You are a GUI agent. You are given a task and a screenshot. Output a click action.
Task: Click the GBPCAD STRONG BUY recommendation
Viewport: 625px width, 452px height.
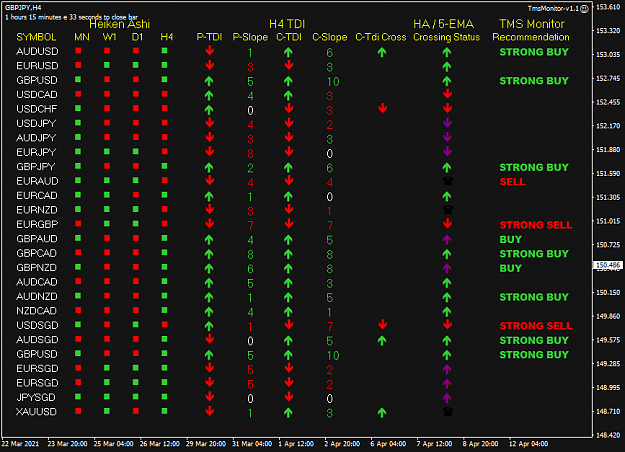534,254
